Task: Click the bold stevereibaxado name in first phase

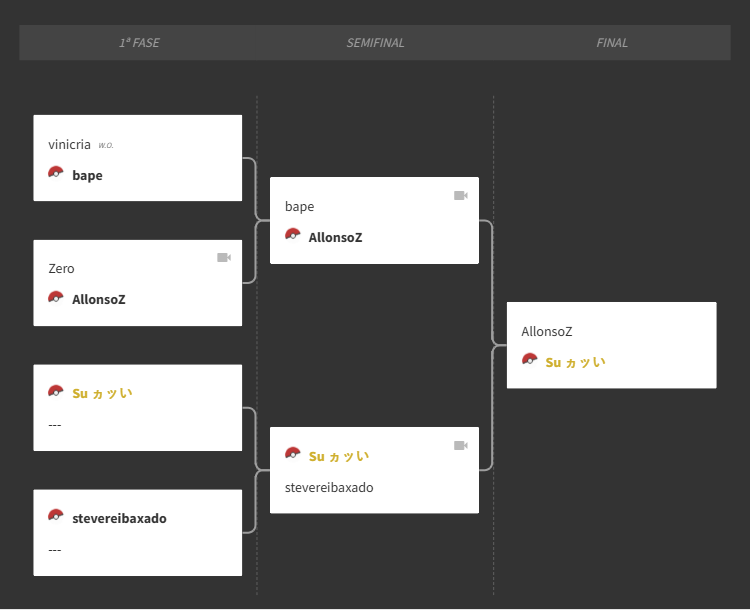Action: tap(119, 519)
